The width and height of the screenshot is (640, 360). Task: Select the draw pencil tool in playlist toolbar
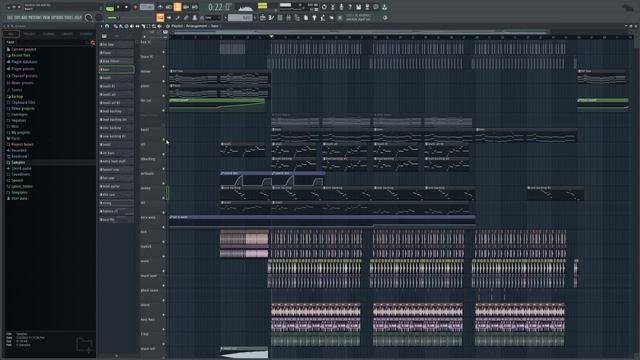click(116, 26)
